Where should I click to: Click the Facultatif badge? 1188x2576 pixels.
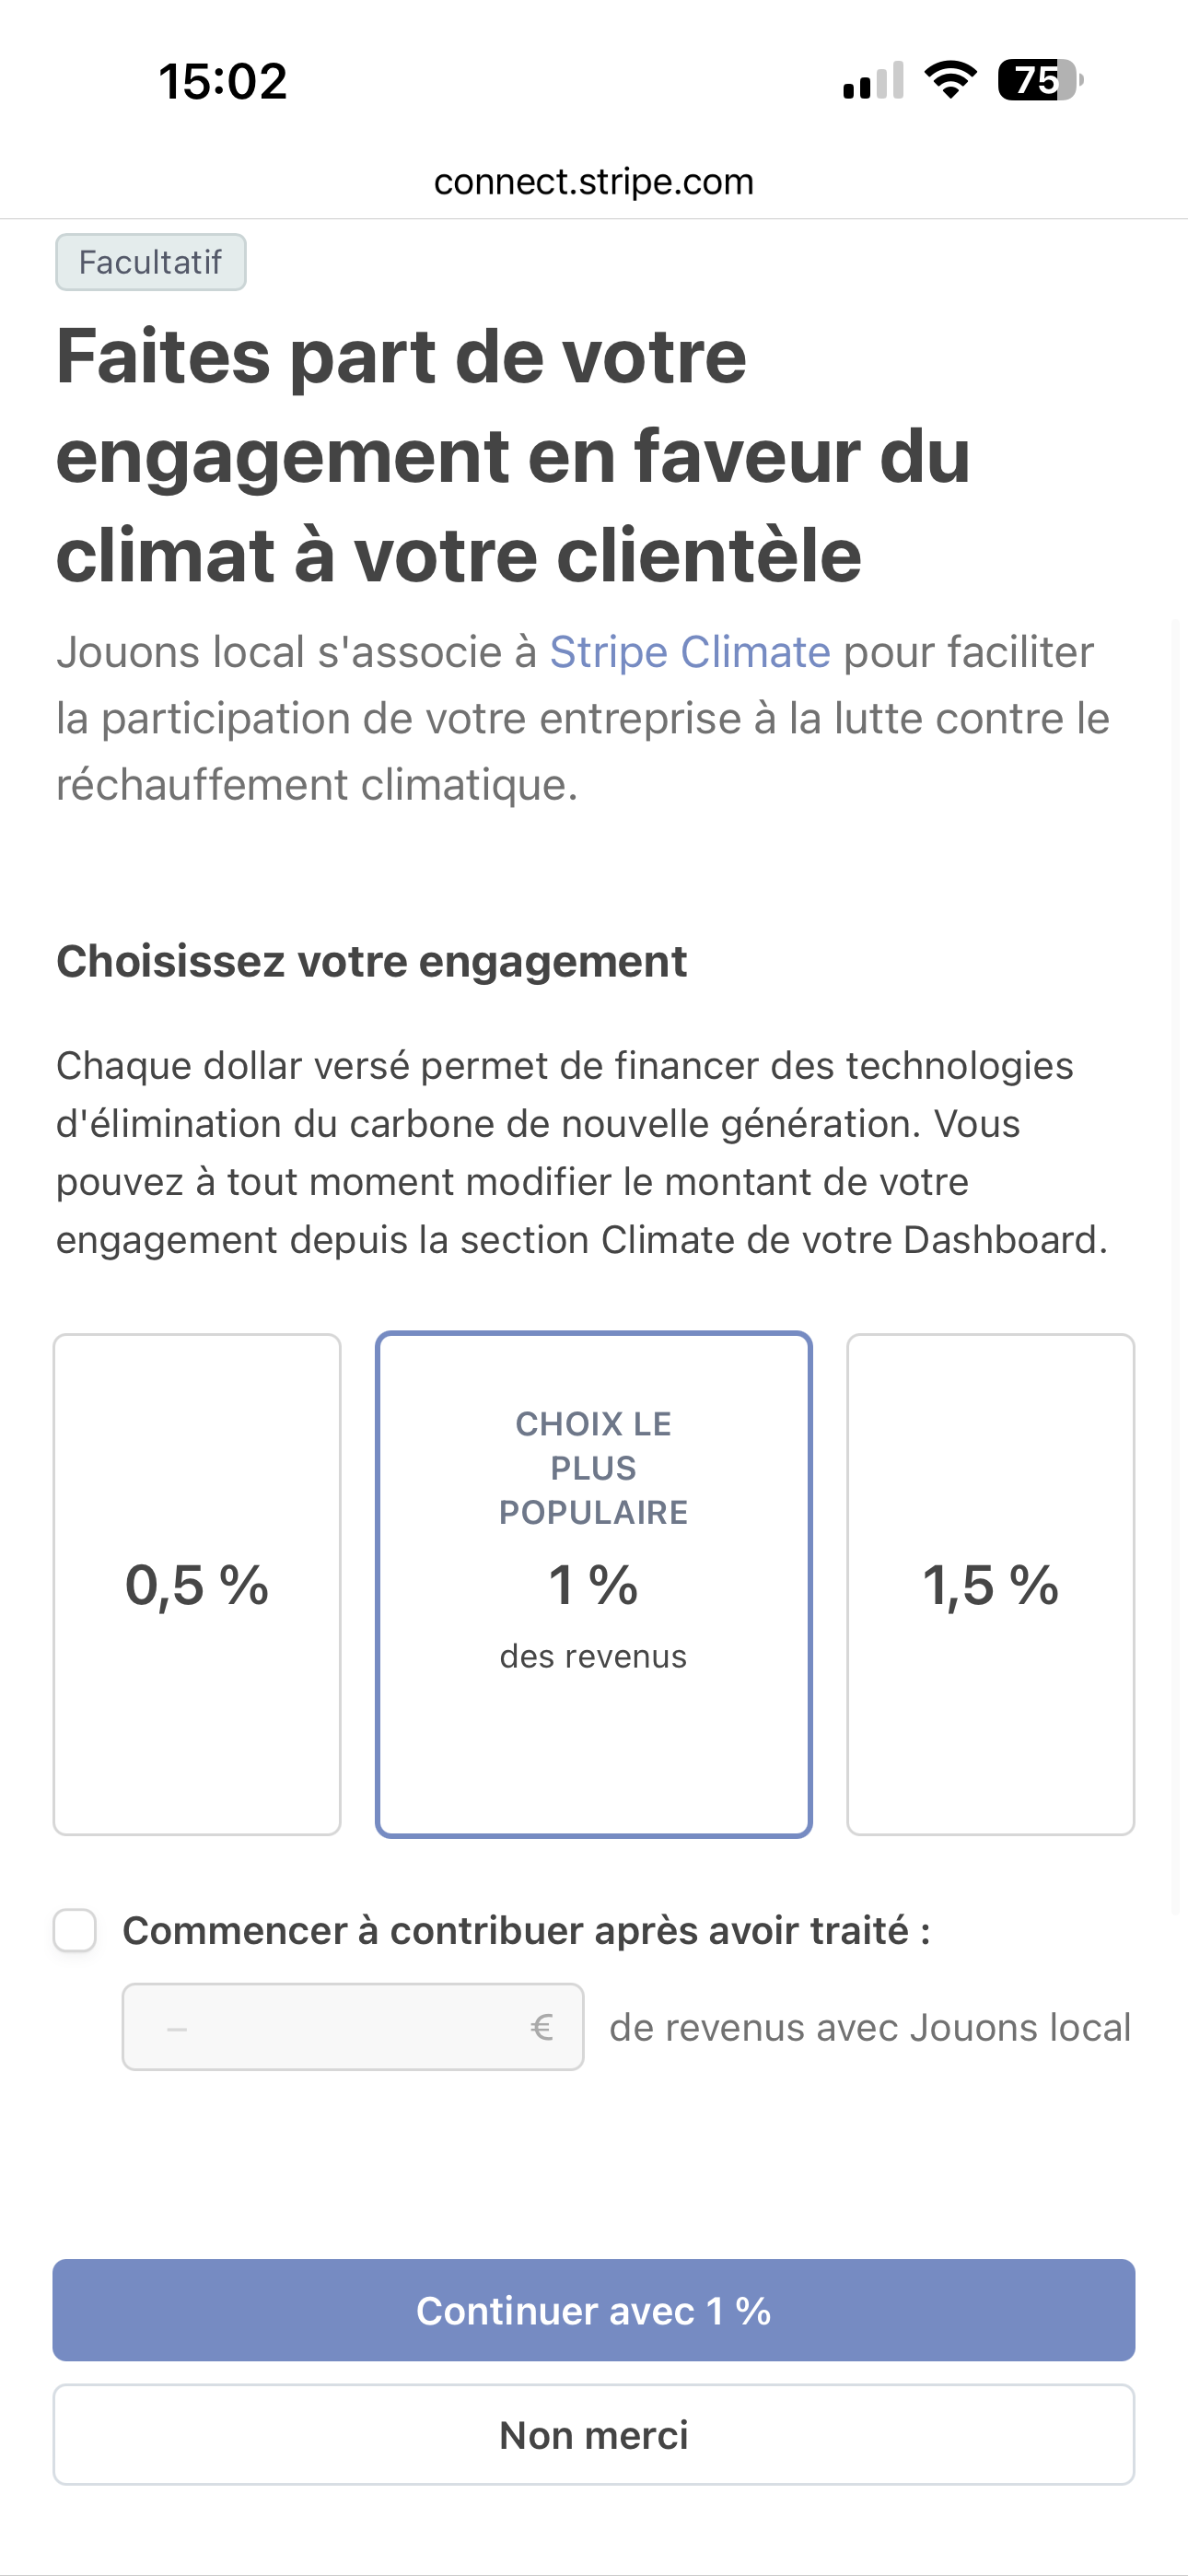[x=151, y=262]
